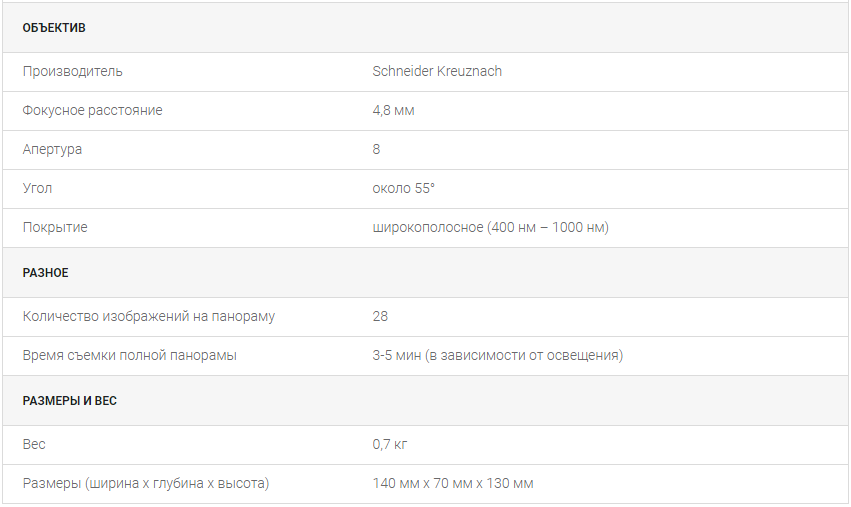Click the около 55° angle value
Screen dimensions: 851x507
click(403, 188)
